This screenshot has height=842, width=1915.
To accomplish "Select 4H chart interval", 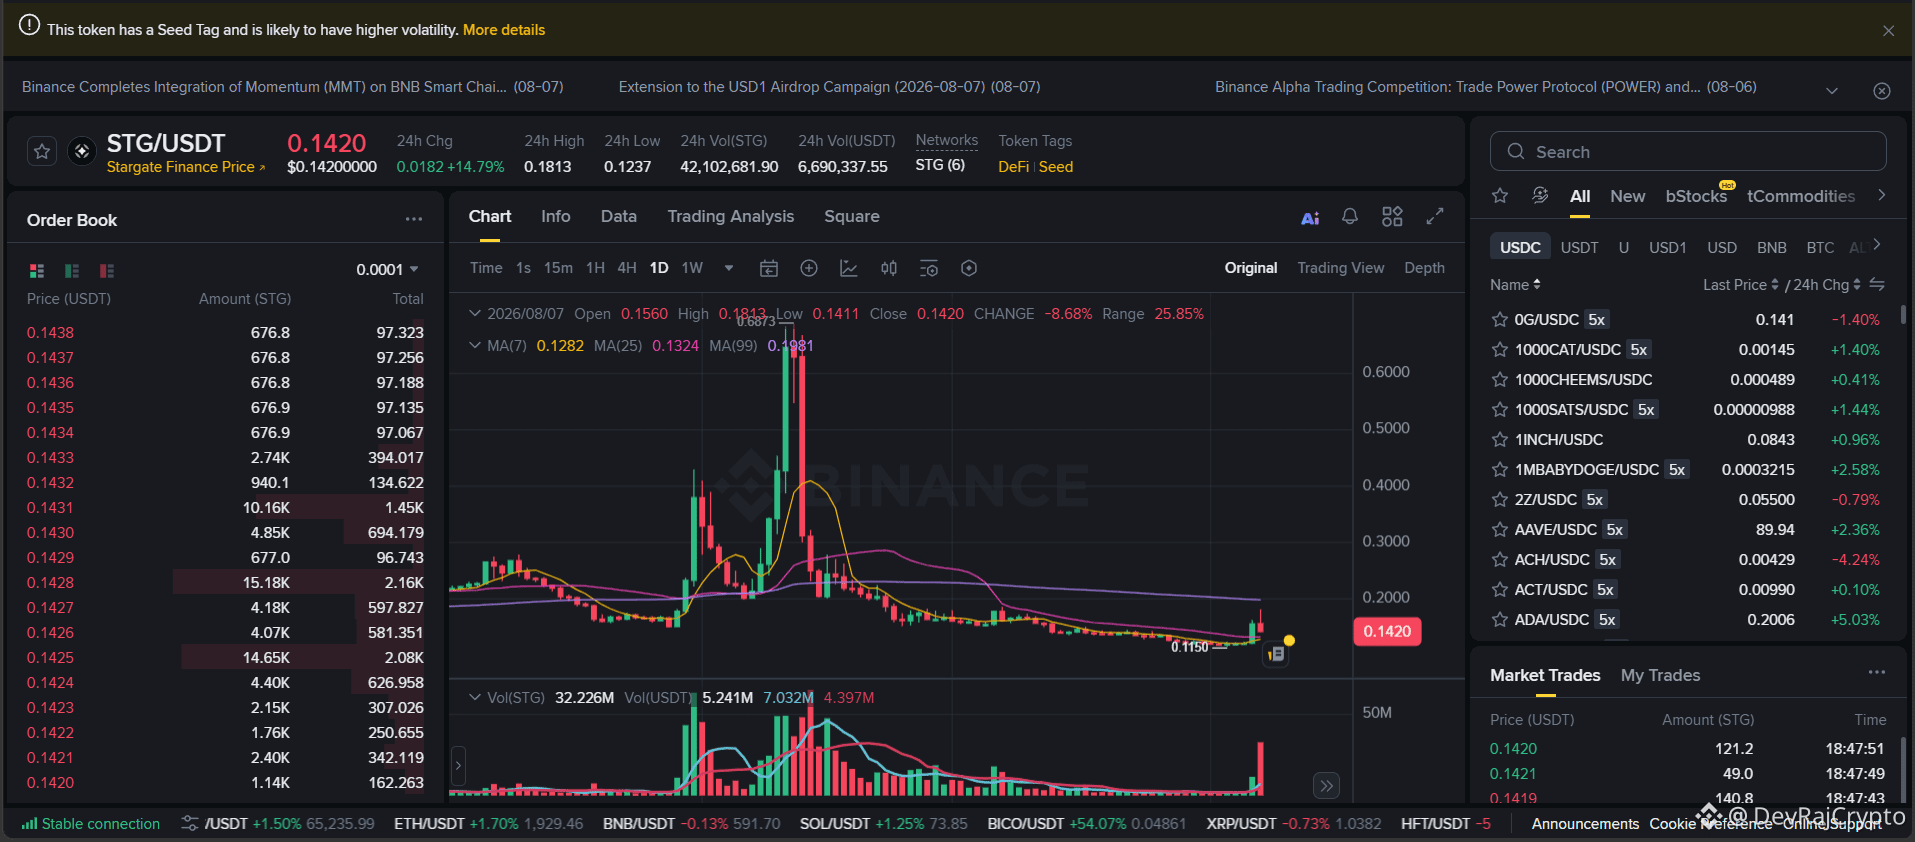I will pyautogui.click(x=627, y=268).
